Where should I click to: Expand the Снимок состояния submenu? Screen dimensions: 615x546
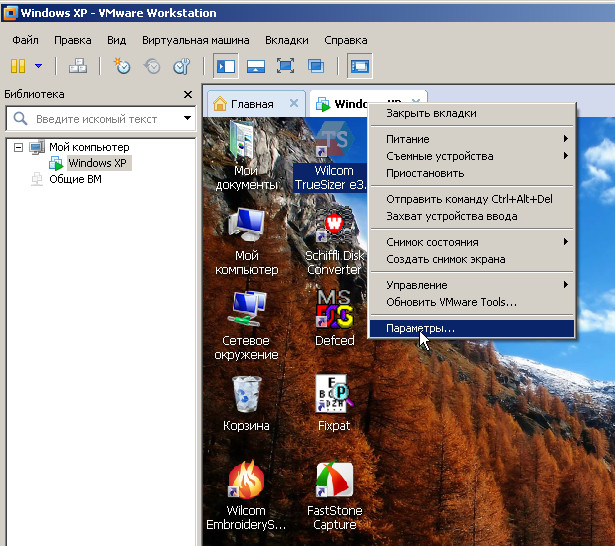click(472, 242)
